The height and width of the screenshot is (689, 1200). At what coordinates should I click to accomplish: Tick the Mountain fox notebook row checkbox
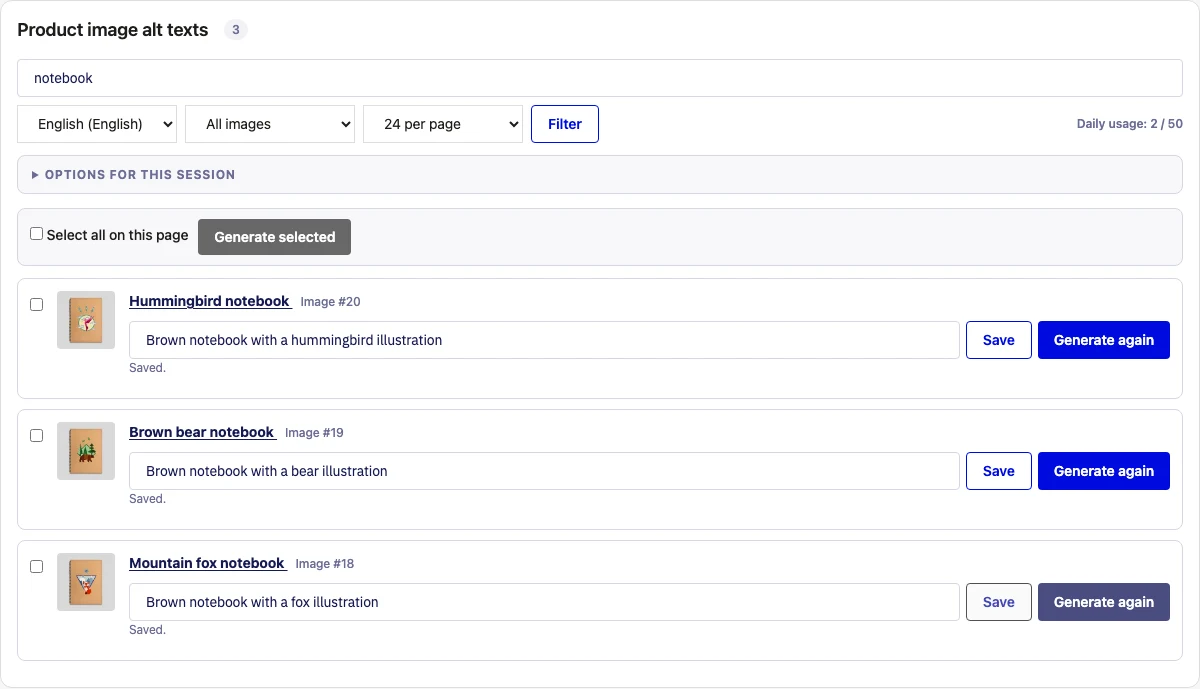(37, 567)
